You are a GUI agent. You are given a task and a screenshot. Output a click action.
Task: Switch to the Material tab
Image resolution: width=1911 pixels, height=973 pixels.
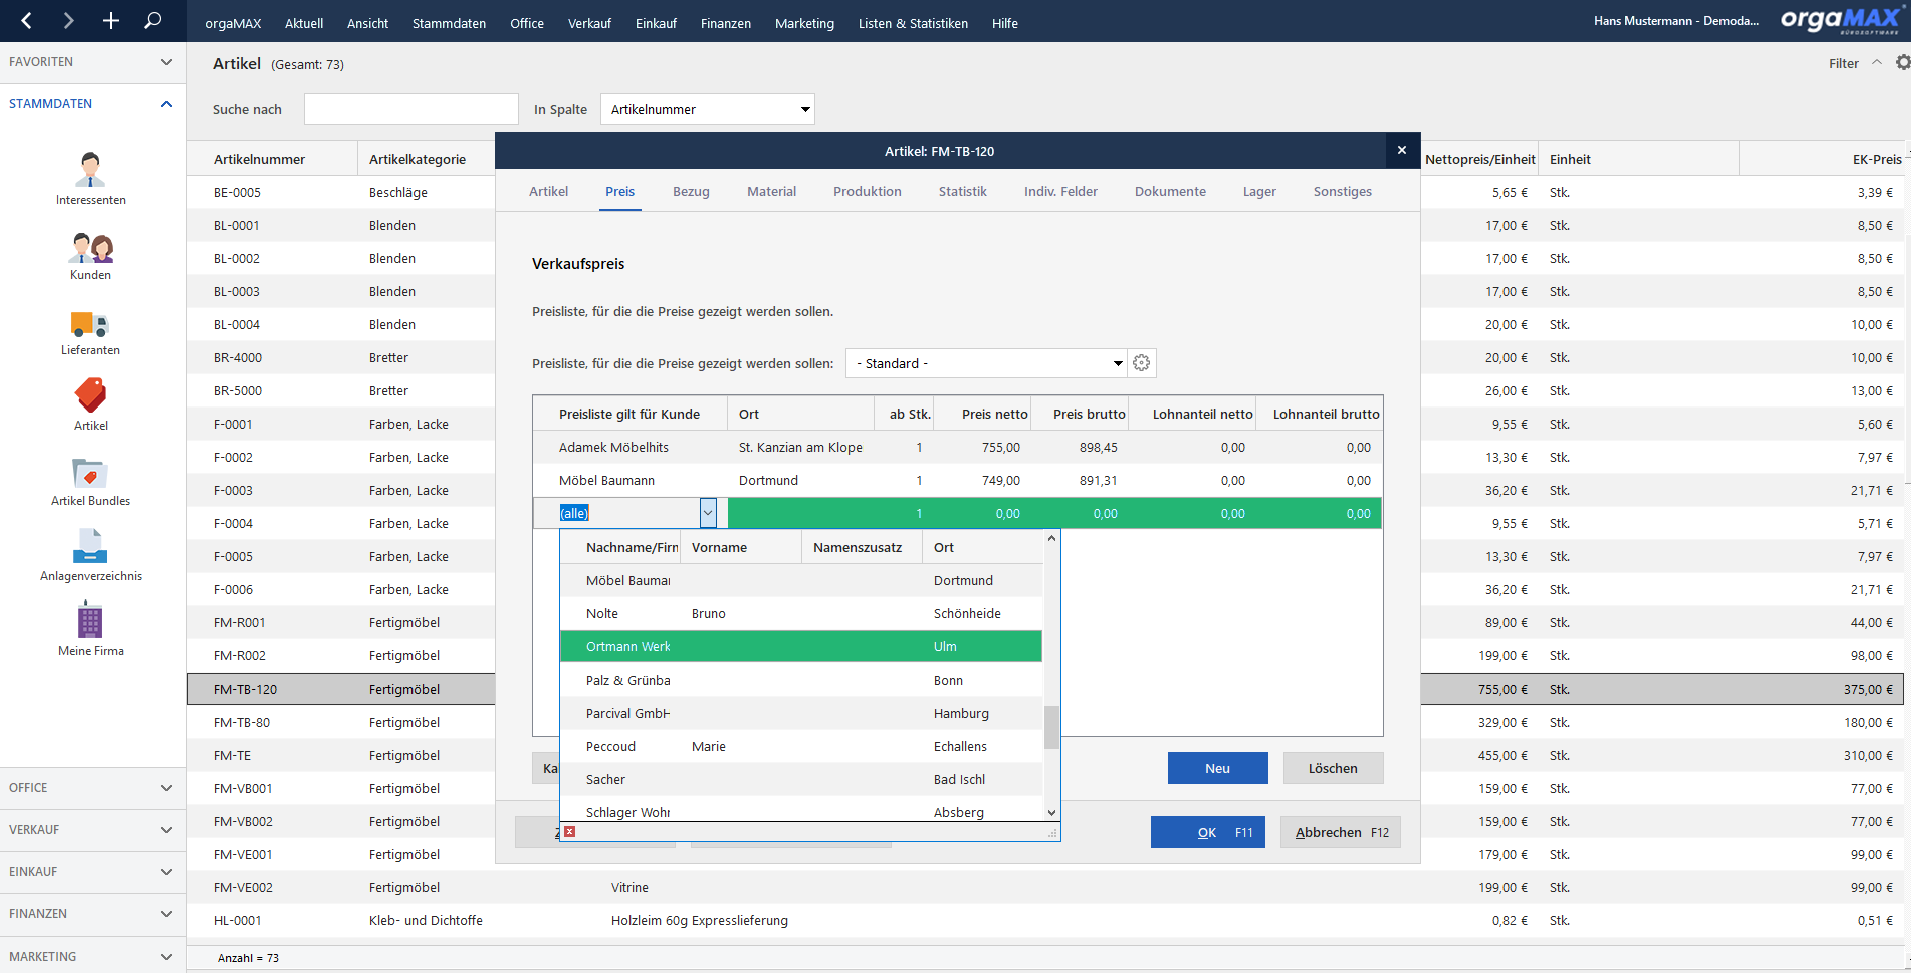point(771,191)
